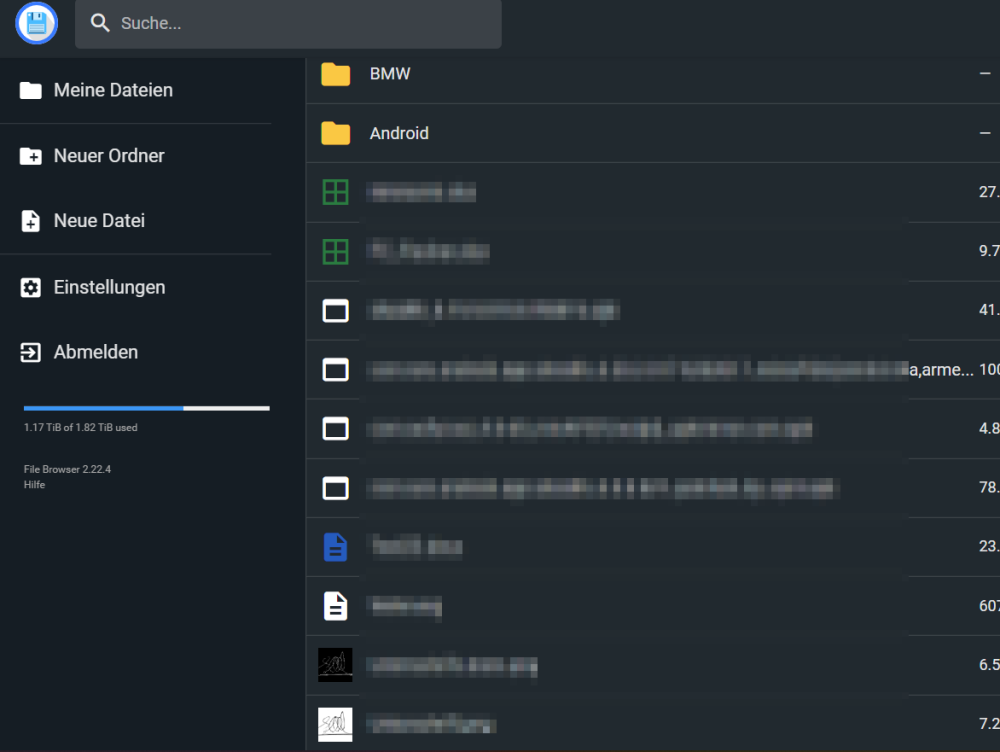The image size is (1000, 752).
Task: Click truncated filename text 'a,arme...'
Action: [941, 370]
